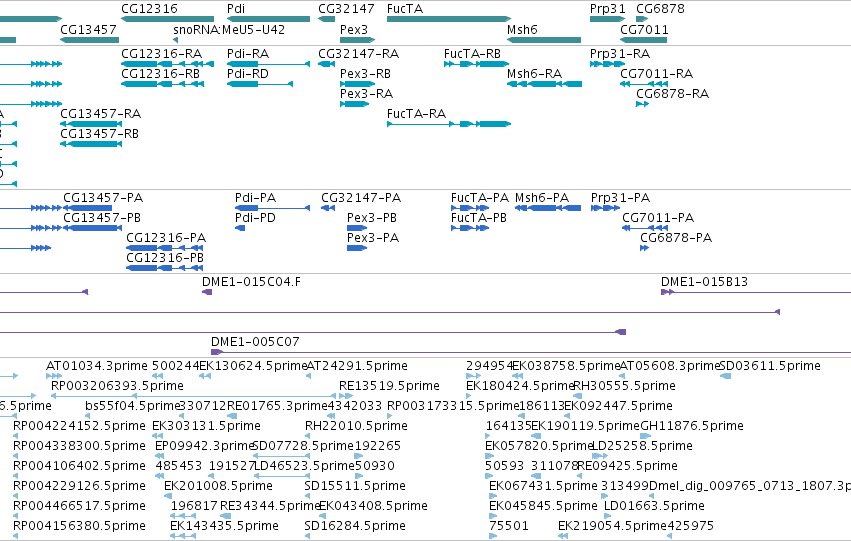
Task: Select the FucTA gene feature
Action: point(449,19)
